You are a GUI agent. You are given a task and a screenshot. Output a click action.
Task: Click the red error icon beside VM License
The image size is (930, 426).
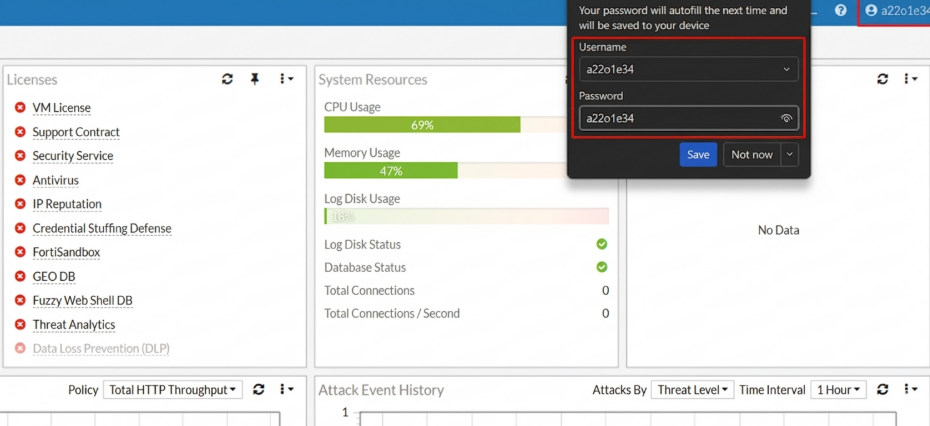pos(20,107)
